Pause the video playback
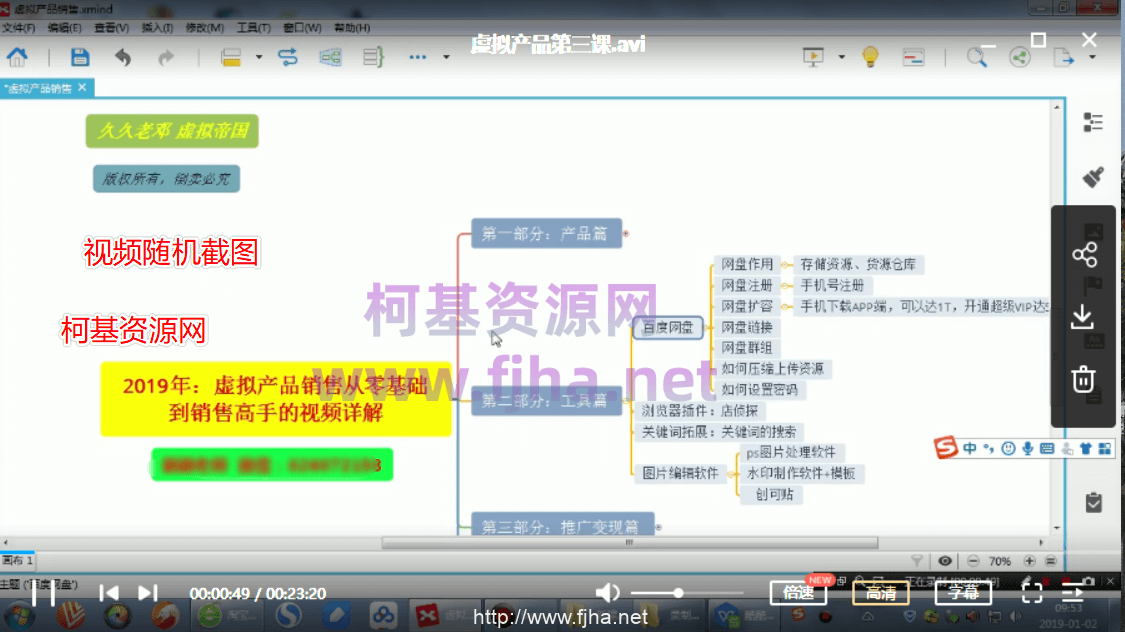 (43, 593)
